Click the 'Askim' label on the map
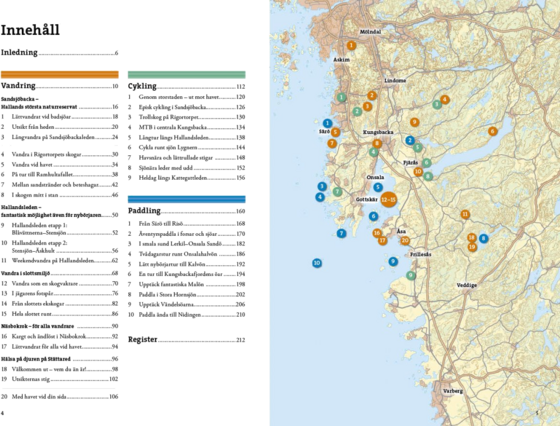 click(x=341, y=60)
